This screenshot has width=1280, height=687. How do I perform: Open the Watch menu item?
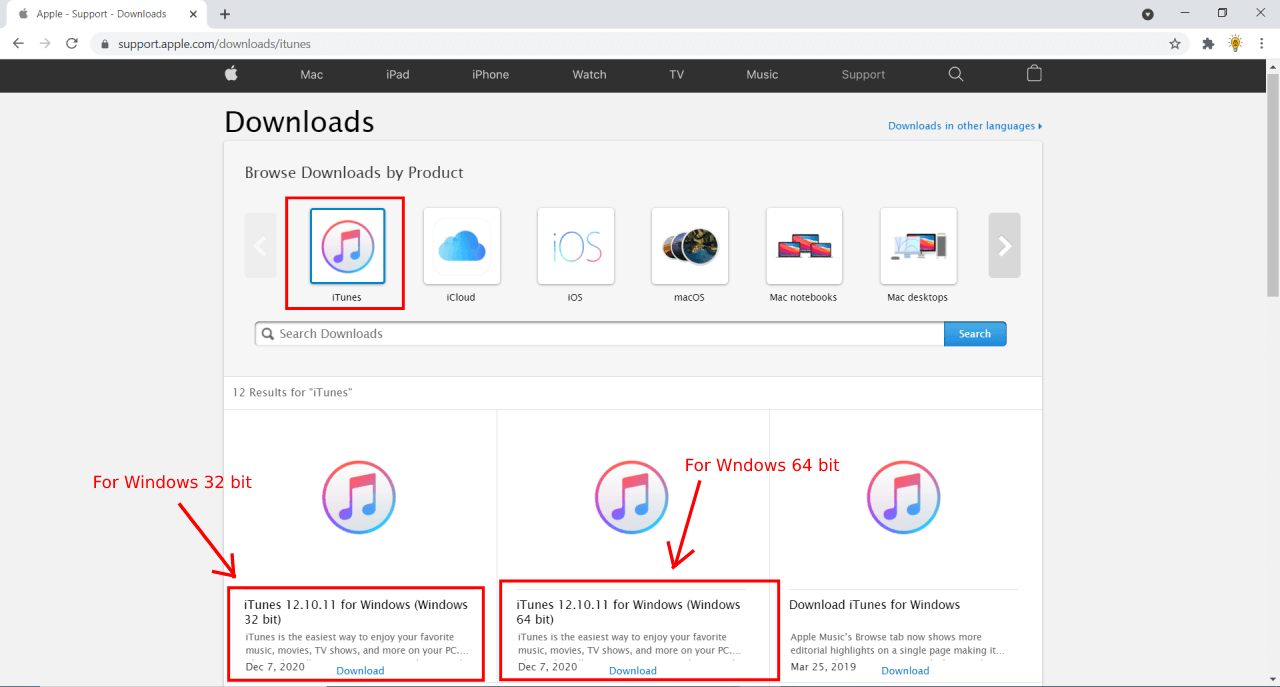coord(590,75)
